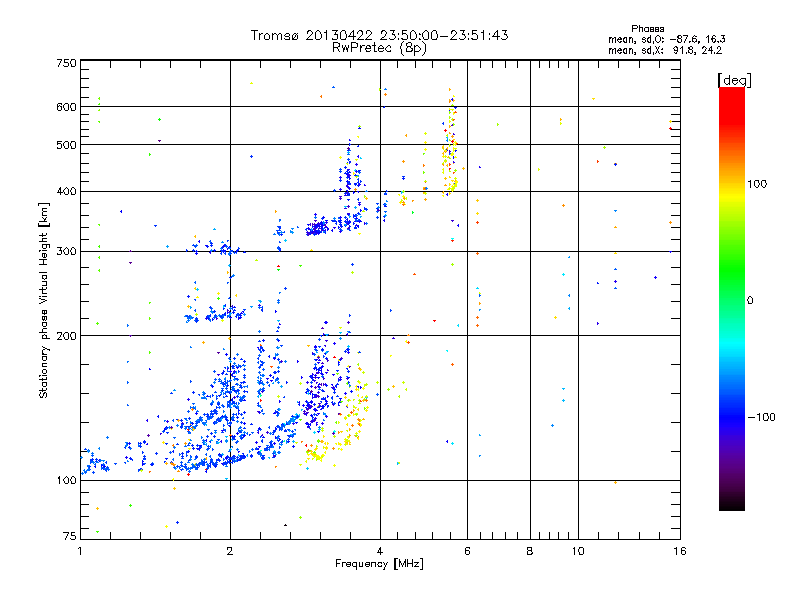The height and width of the screenshot is (600, 800).
Task: Click the x-axis tick label '8'
Action: [530, 551]
